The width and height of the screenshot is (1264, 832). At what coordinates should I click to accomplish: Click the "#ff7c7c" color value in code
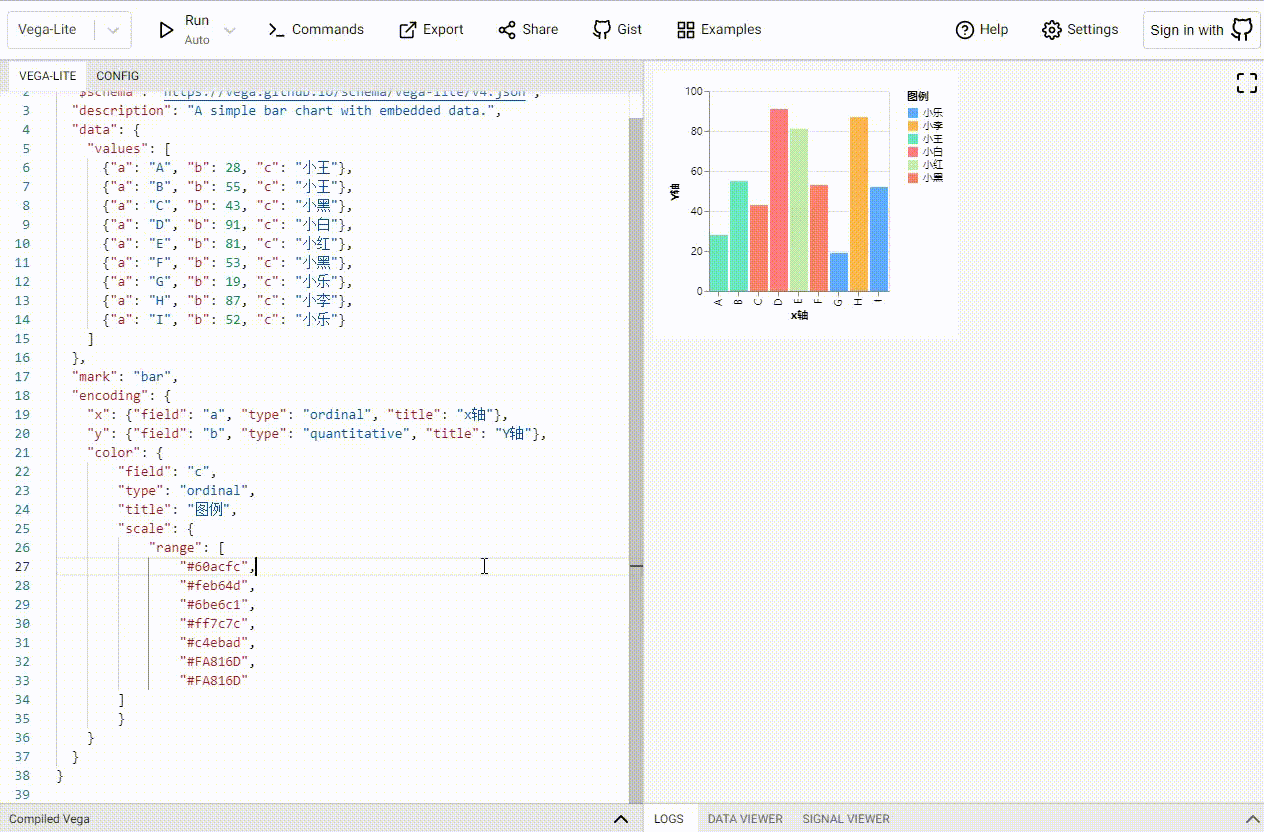(213, 623)
